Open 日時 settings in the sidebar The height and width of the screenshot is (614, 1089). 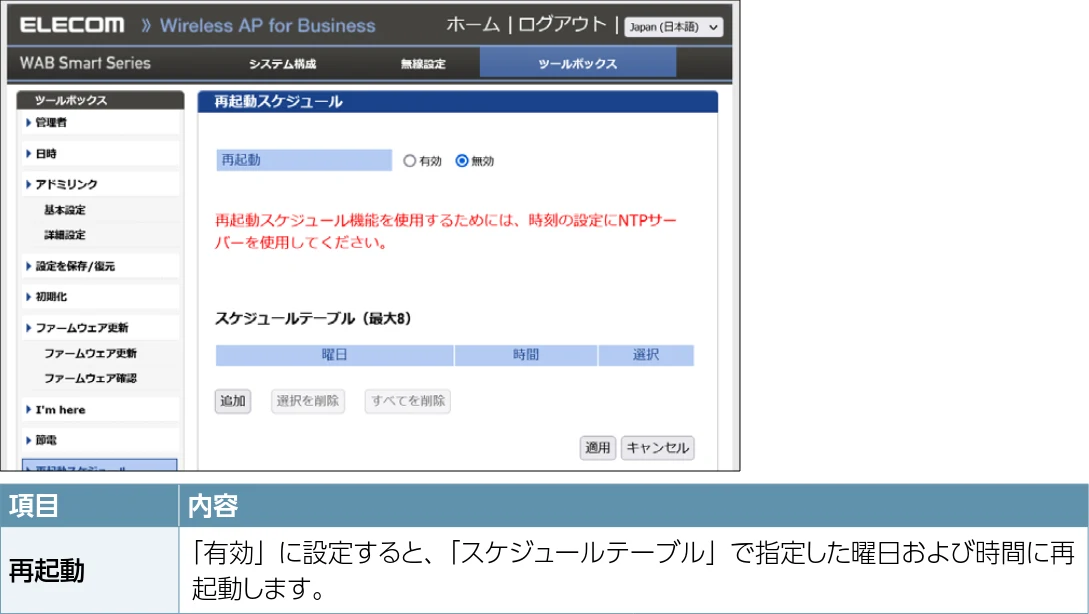tap(101, 154)
